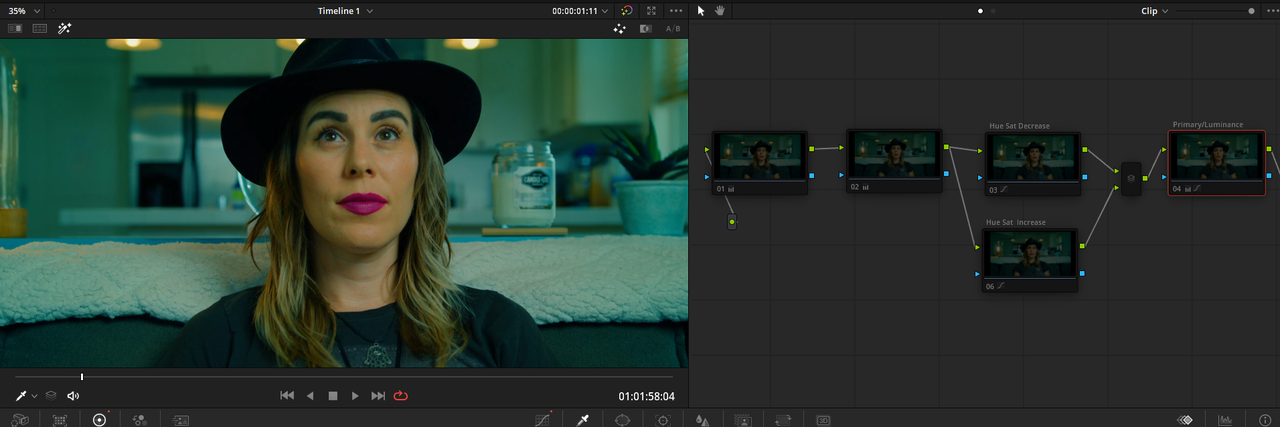The width and height of the screenshot is (1280, 427).
Task: Open the Color Match palette
Action: pos(60,420)
